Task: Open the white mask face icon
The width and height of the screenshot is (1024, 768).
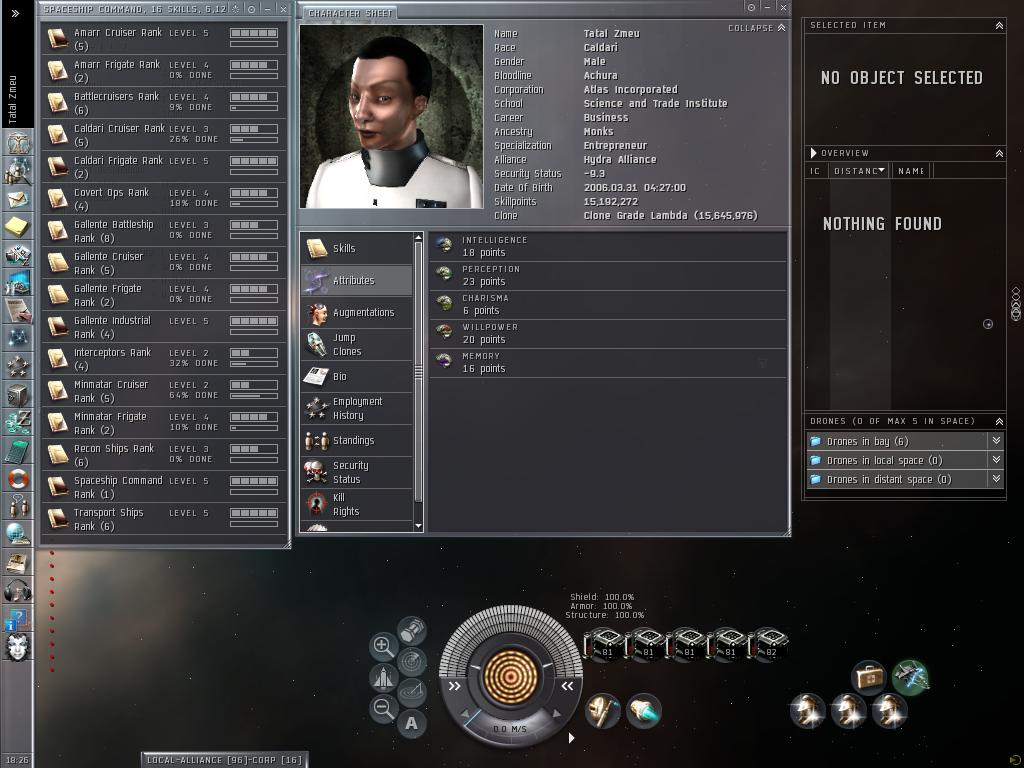Action: pyautogui.click(x=18, y=647)
